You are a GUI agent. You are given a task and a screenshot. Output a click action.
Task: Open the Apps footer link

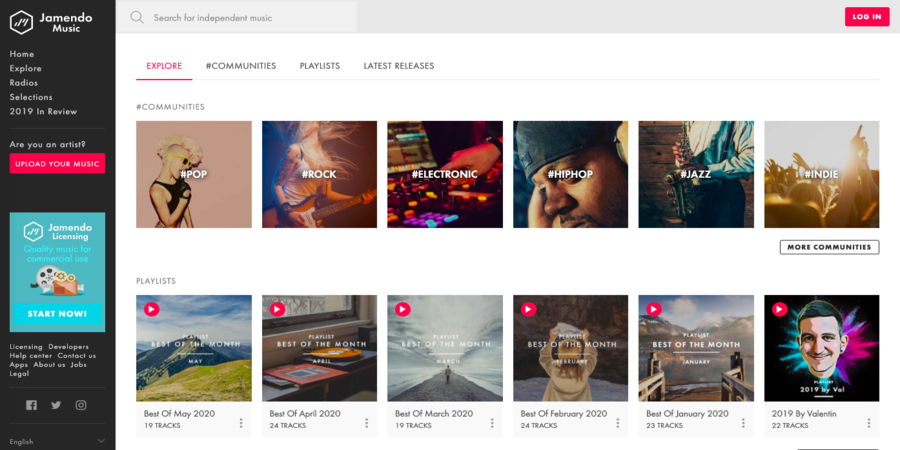pyautogui.click(x=18, y=364)
